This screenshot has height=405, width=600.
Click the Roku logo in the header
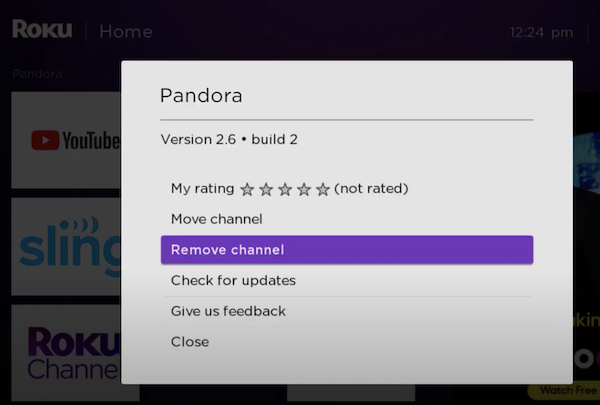(x=41, y=31)
